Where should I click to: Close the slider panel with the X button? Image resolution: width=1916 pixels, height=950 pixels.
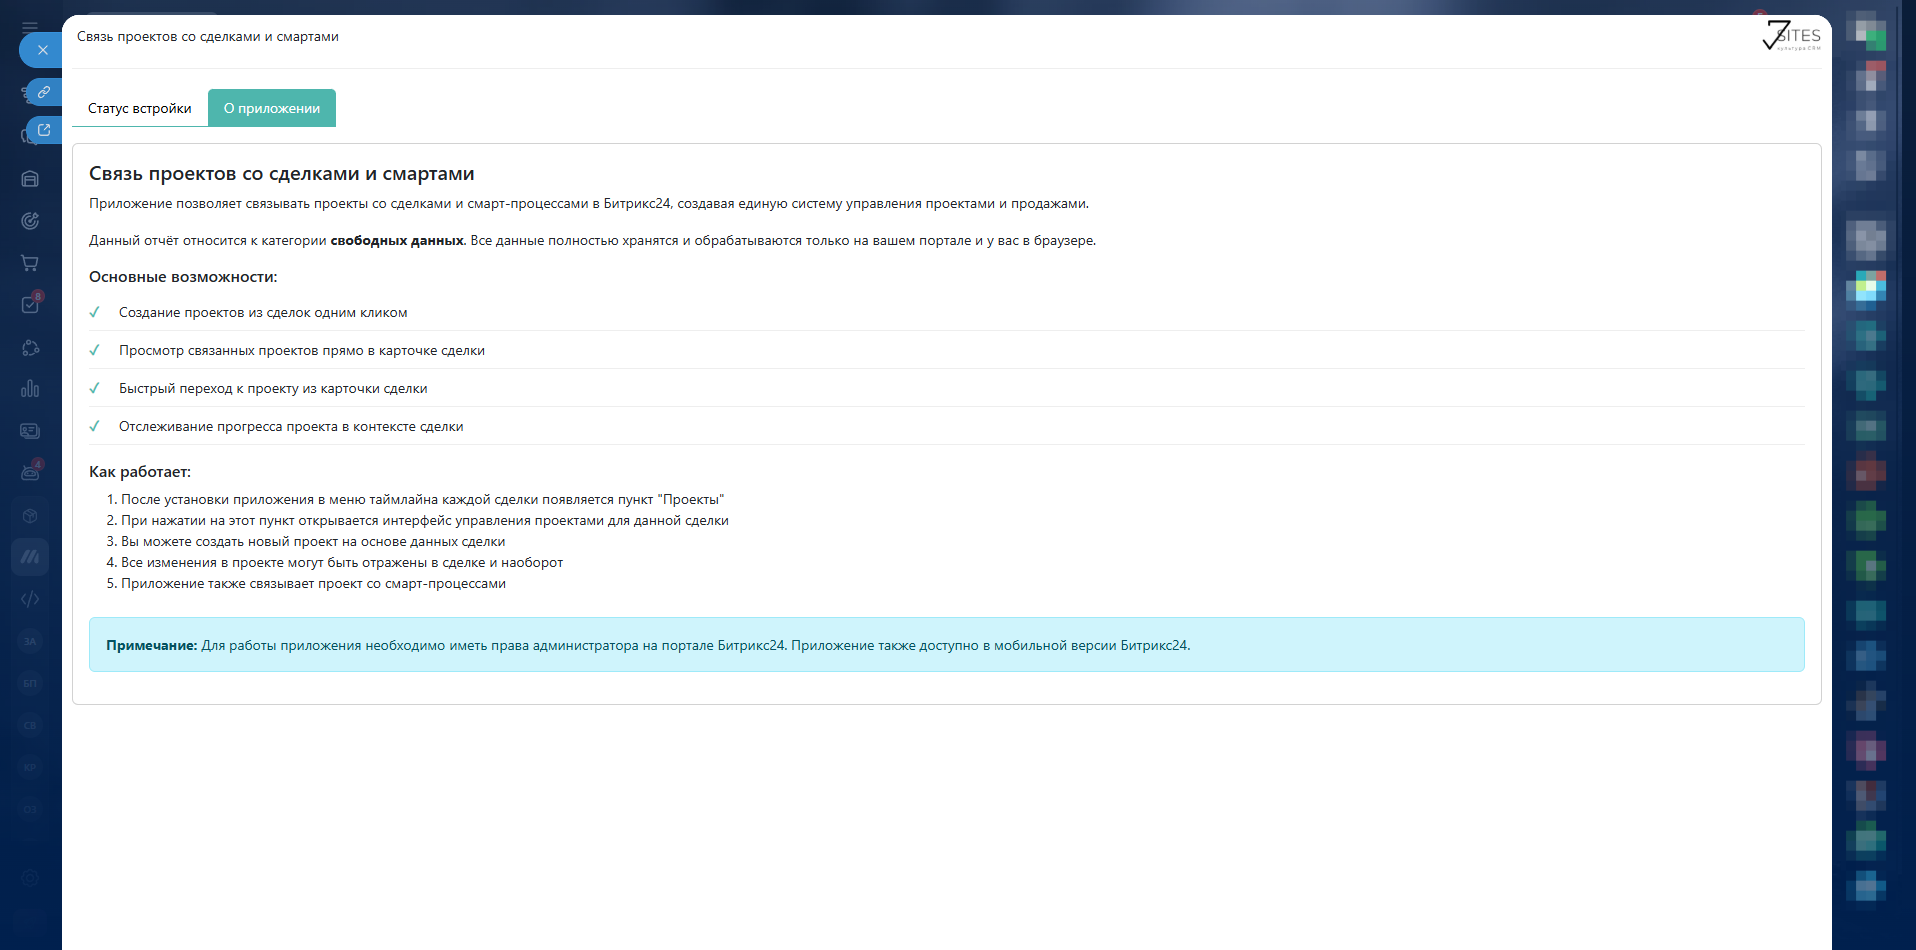pos(42,50)
